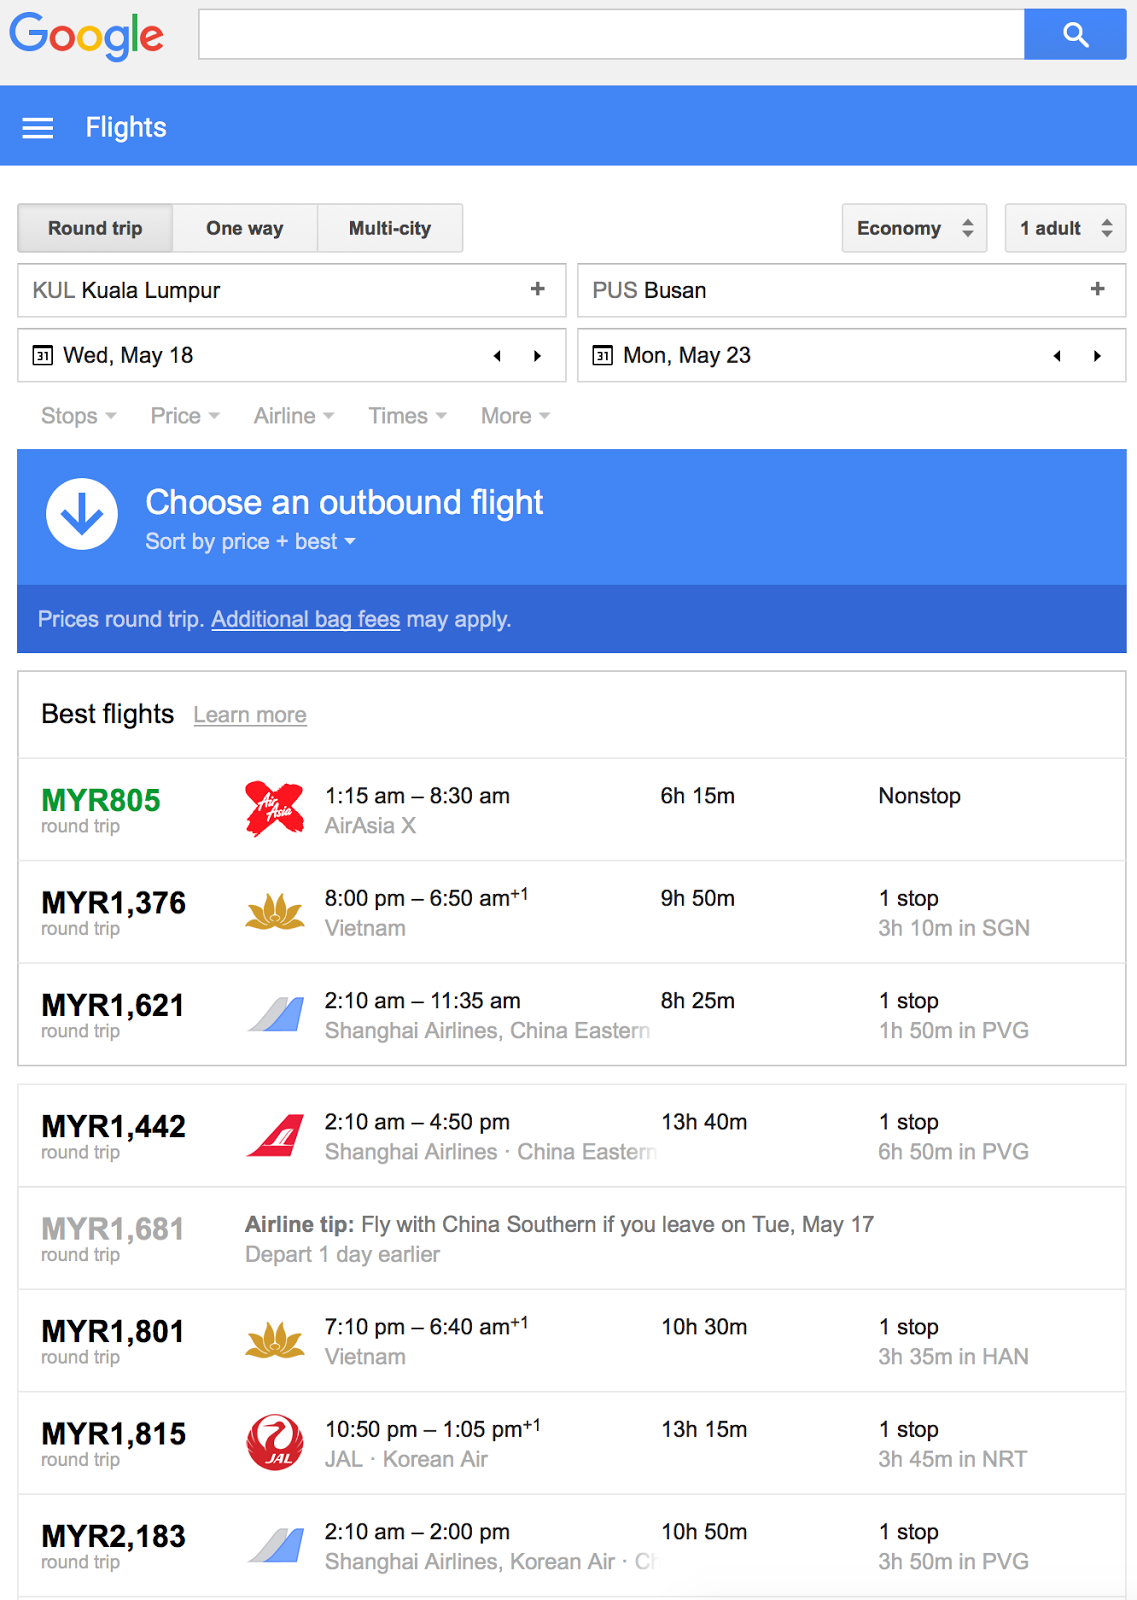Click Learn more next to Best flights
Image resolution: width=1137 pixels, height=1600 pixels.
coord(249,714)
